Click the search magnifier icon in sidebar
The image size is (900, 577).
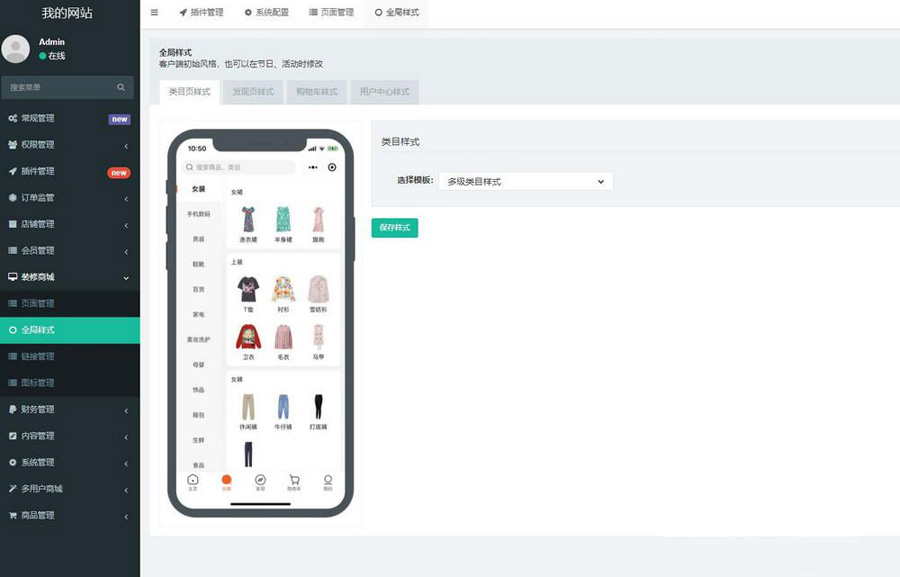point(121,87)
